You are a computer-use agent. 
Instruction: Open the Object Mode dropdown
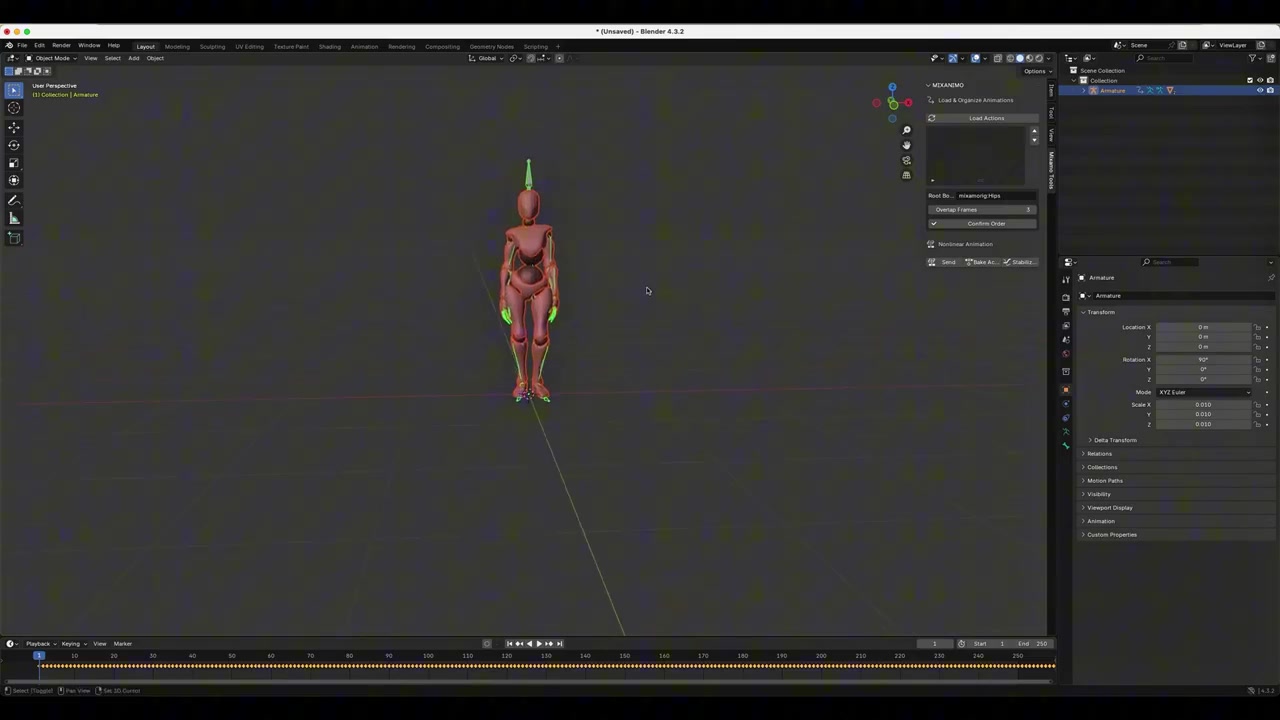pos(51,58)
